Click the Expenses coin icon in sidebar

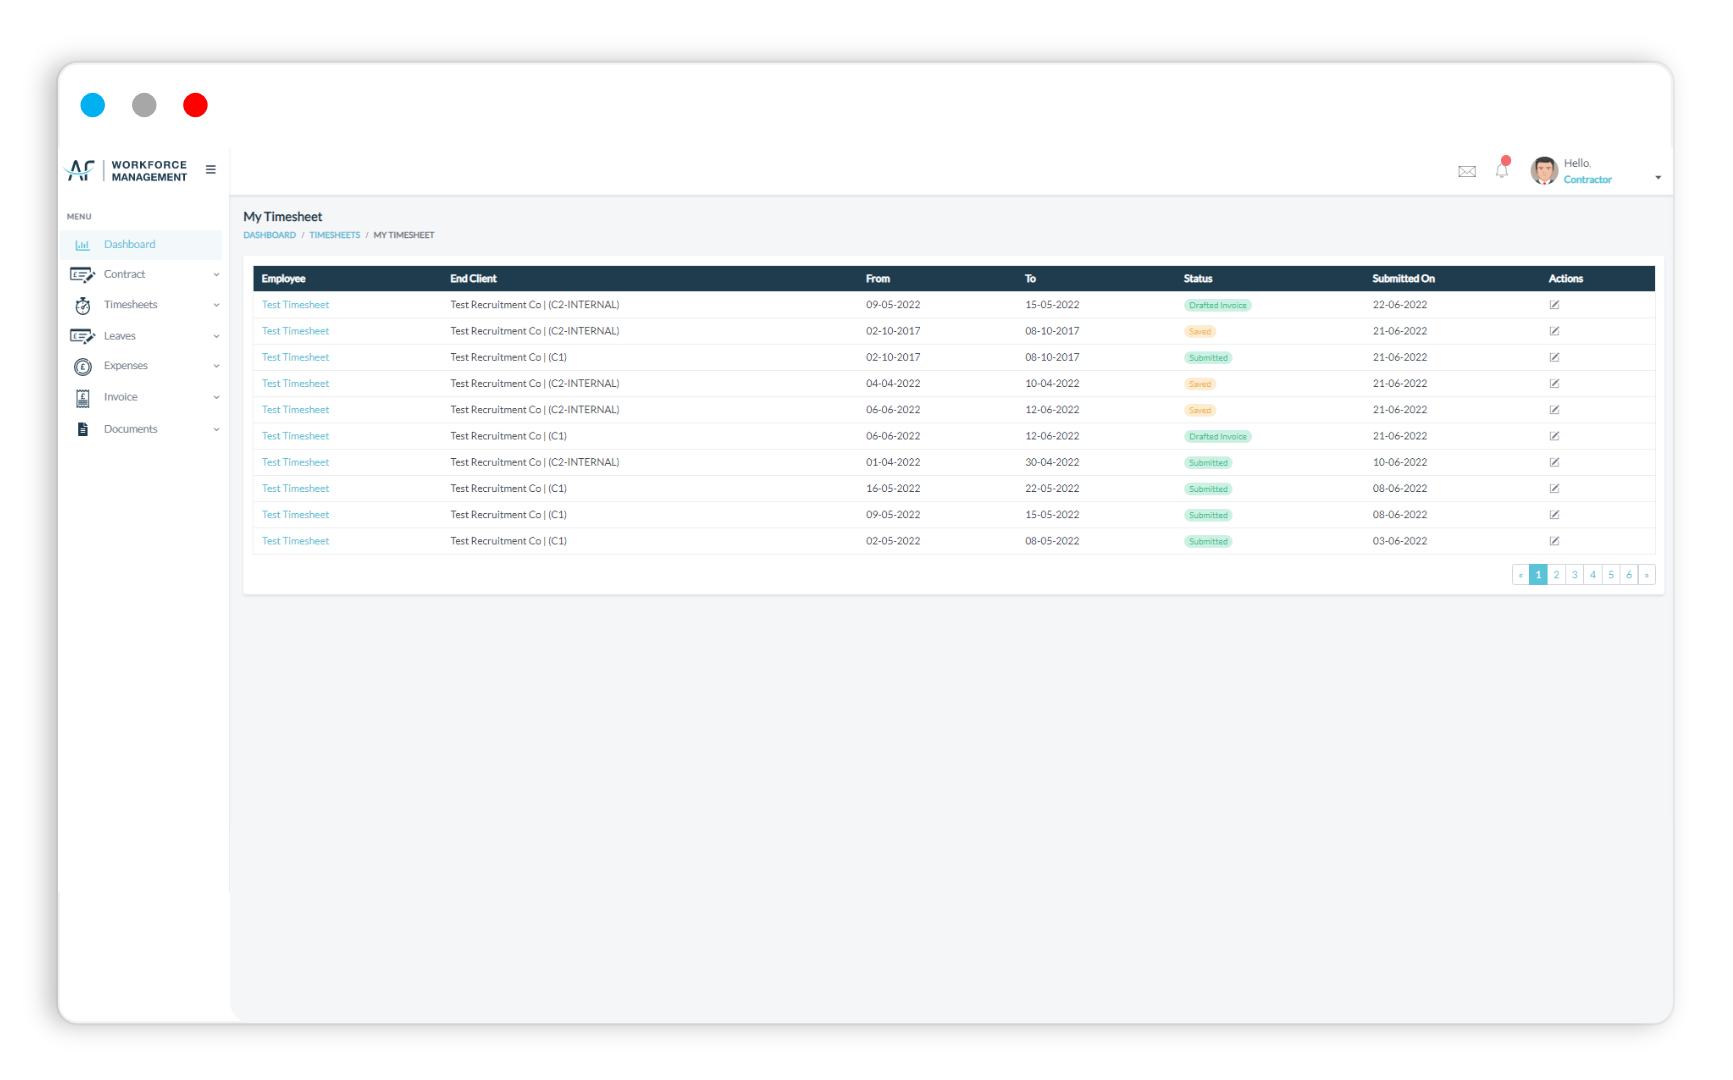(83, 366)
